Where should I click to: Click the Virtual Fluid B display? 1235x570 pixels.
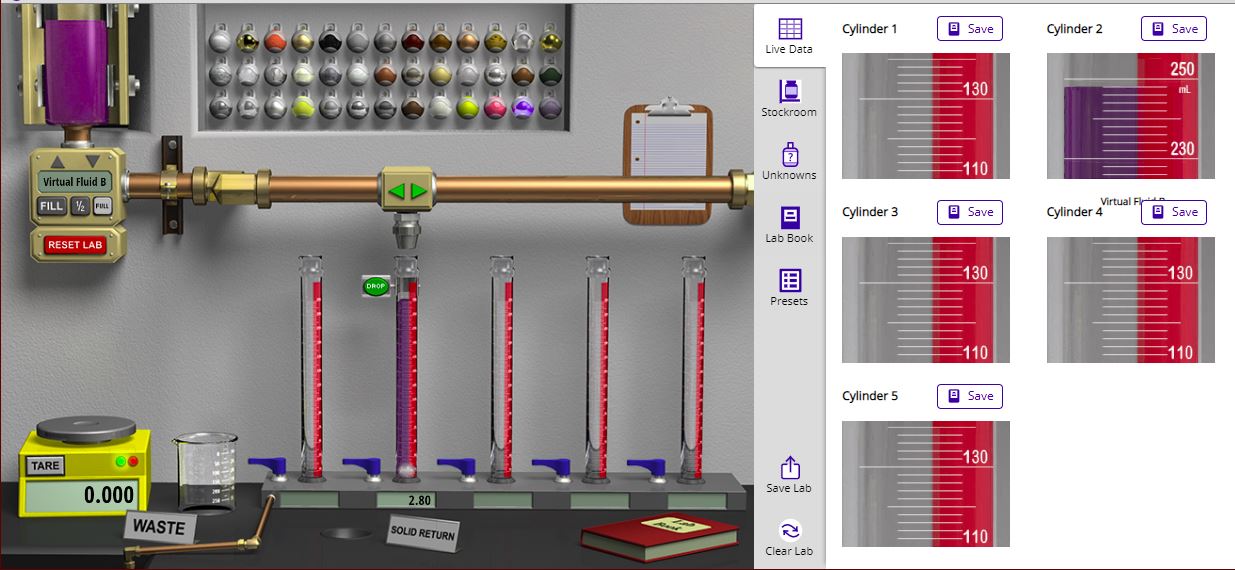click(x=75, y=182)
